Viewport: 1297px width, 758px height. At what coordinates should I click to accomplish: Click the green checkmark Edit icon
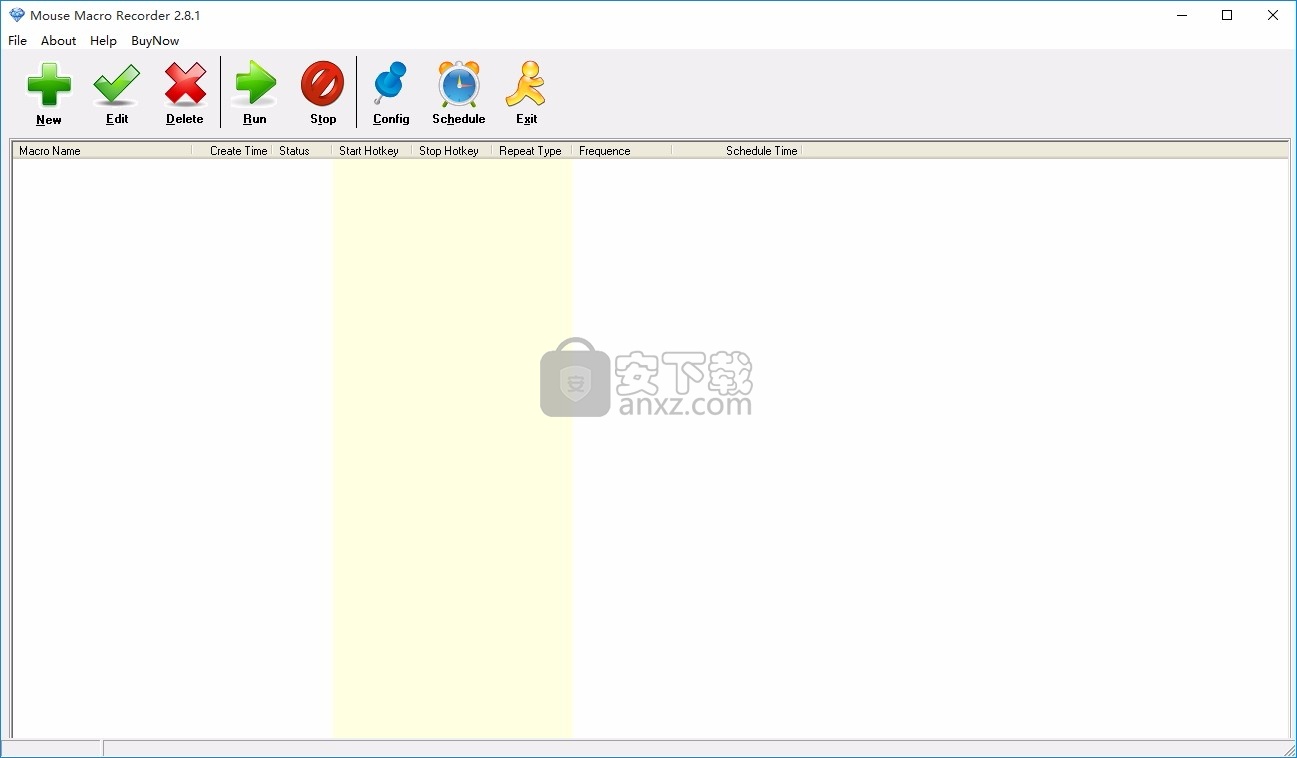[x=117, y=85]
